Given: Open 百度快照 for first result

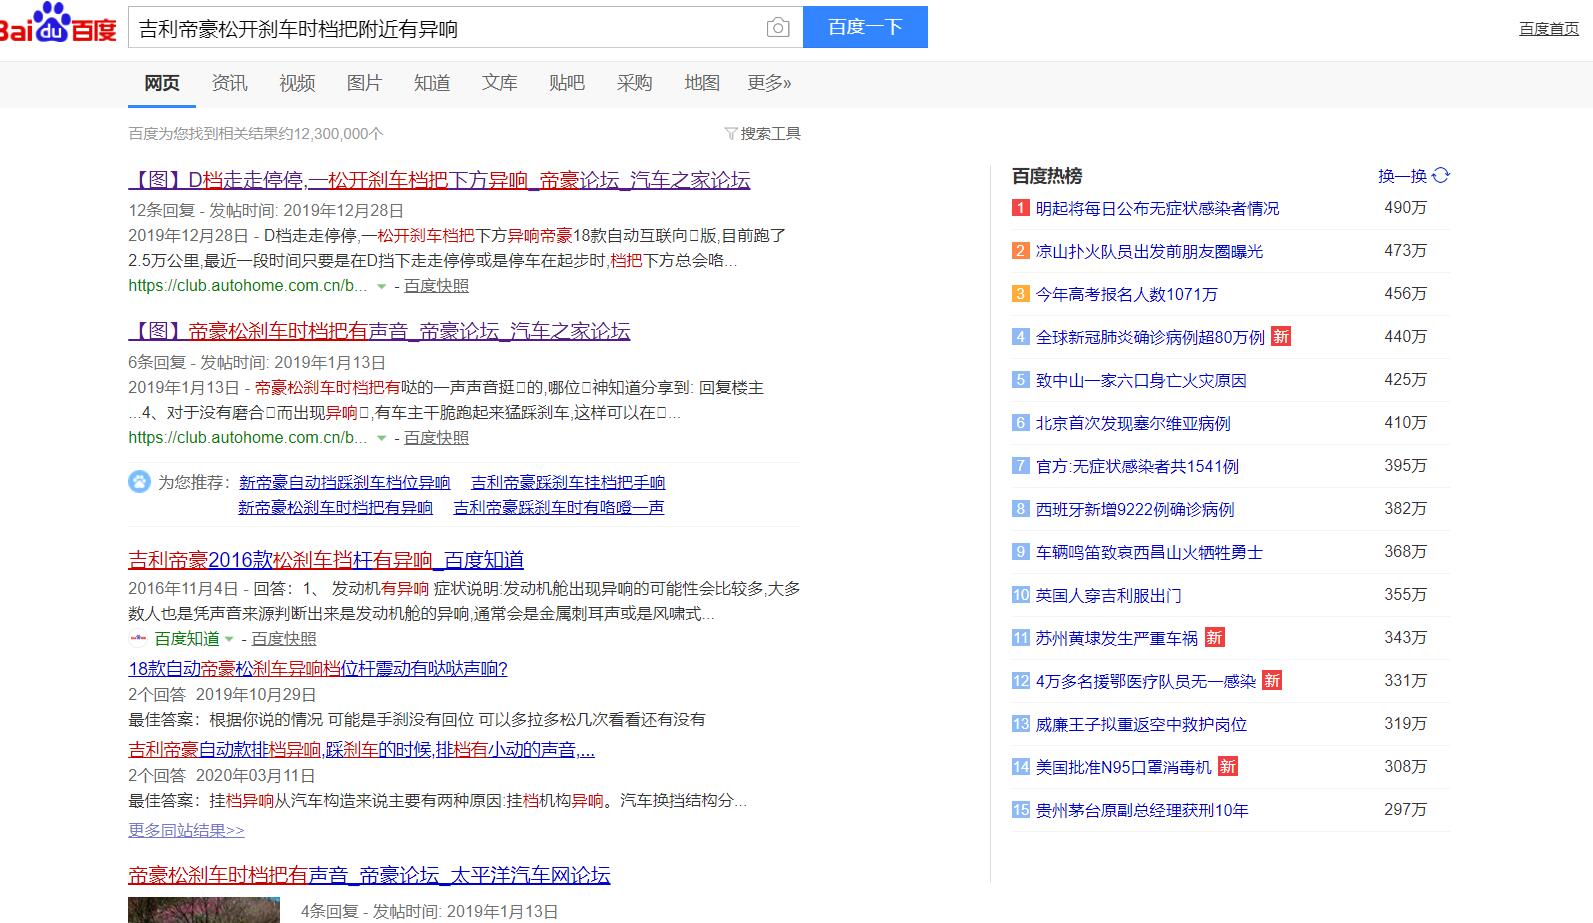Looking at the screenshot, I should pos(436,286).
